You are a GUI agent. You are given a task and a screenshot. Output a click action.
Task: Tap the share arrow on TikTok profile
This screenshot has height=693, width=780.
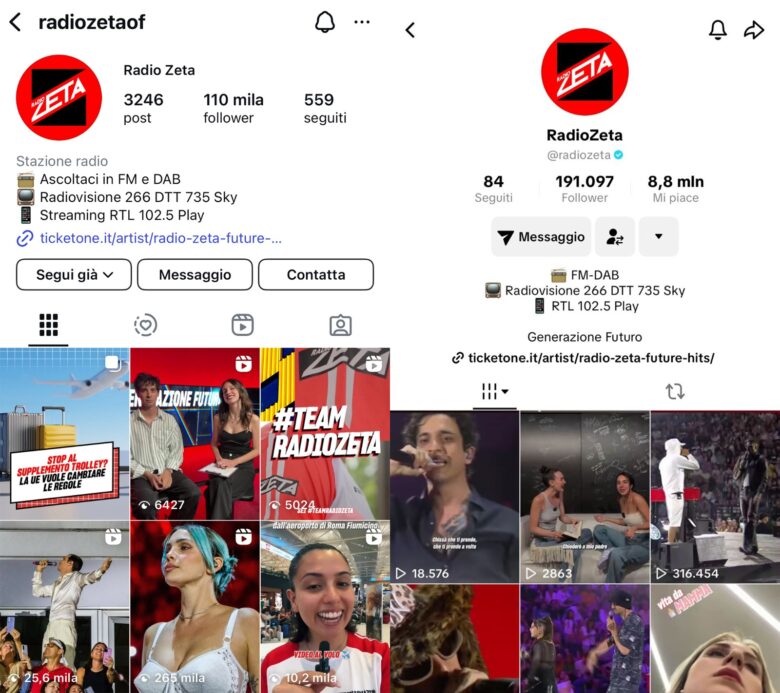[x=754, y=30]
